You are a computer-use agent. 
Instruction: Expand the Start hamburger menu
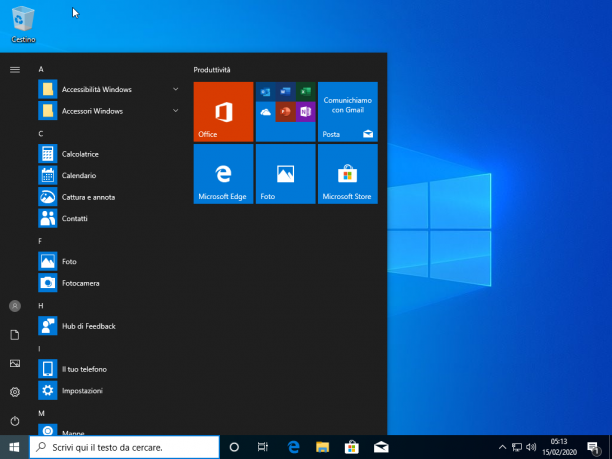pyautogui.click(x=15, y=70)
